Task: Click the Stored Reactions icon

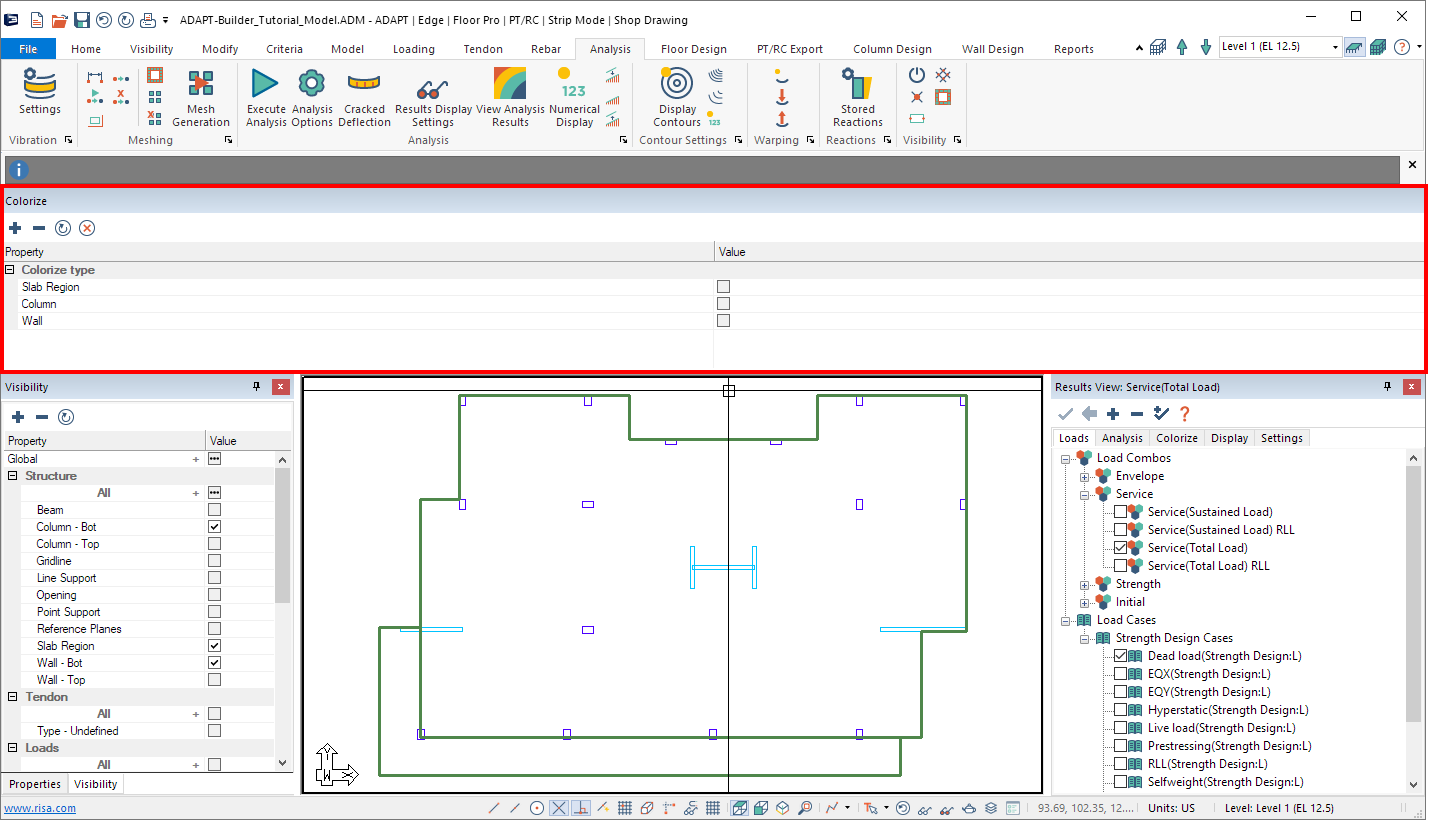Action: (857, 85)
